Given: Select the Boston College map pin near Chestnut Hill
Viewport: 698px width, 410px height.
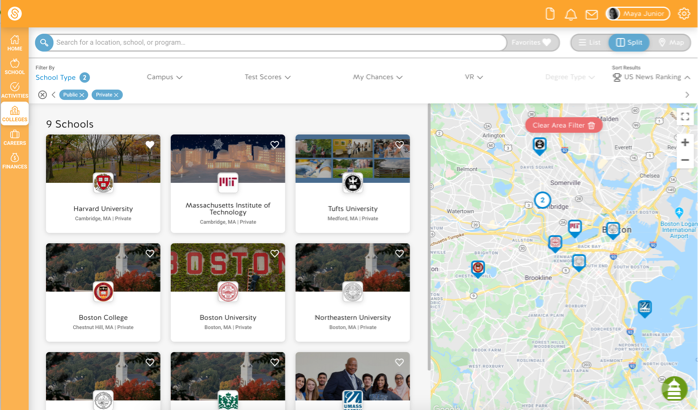Looking at the screenshot, I should [478, 269].
